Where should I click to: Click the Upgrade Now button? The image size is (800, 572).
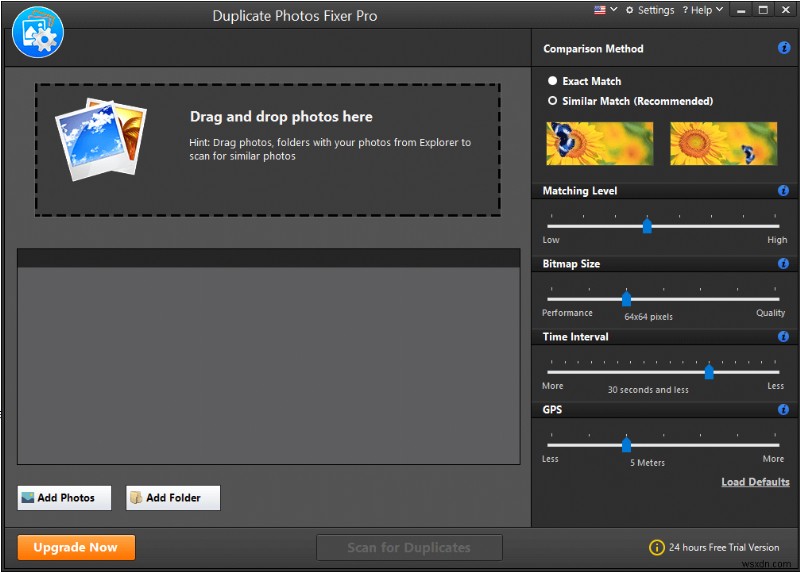(76, 547)
